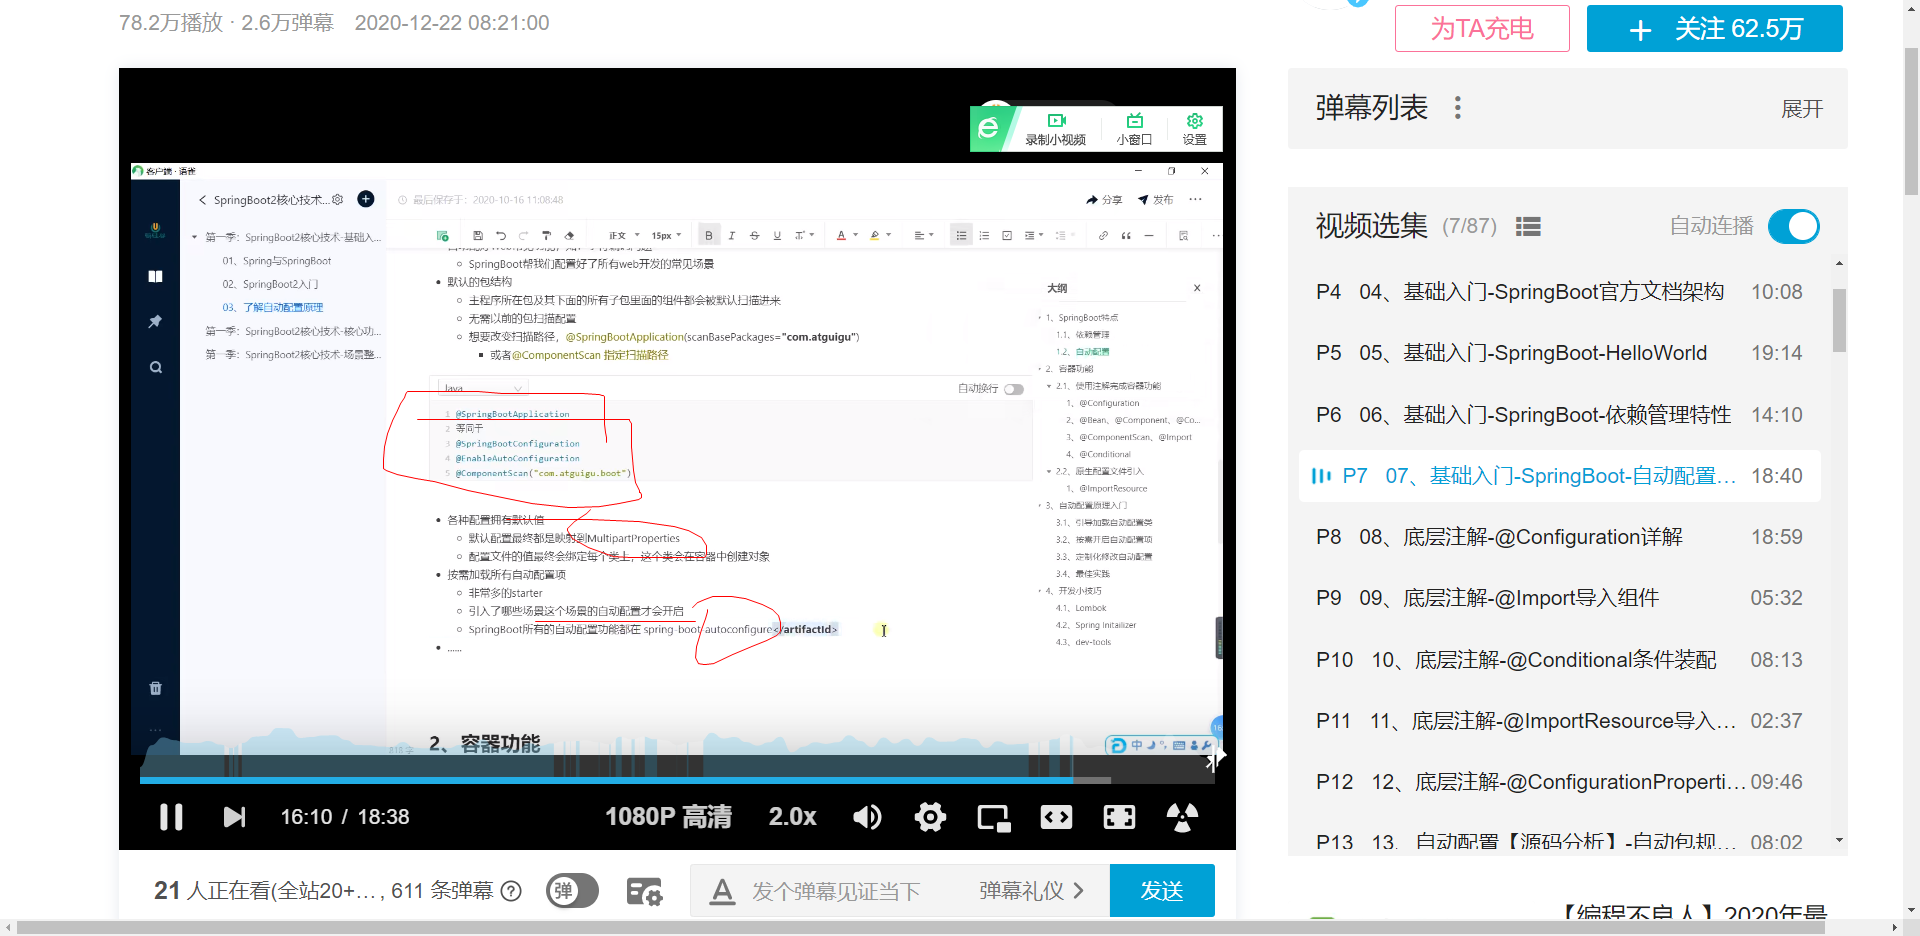Screen dimensions: 1920x936
Task: Click undo arrow in recorded editor
Action: (501, 236)
